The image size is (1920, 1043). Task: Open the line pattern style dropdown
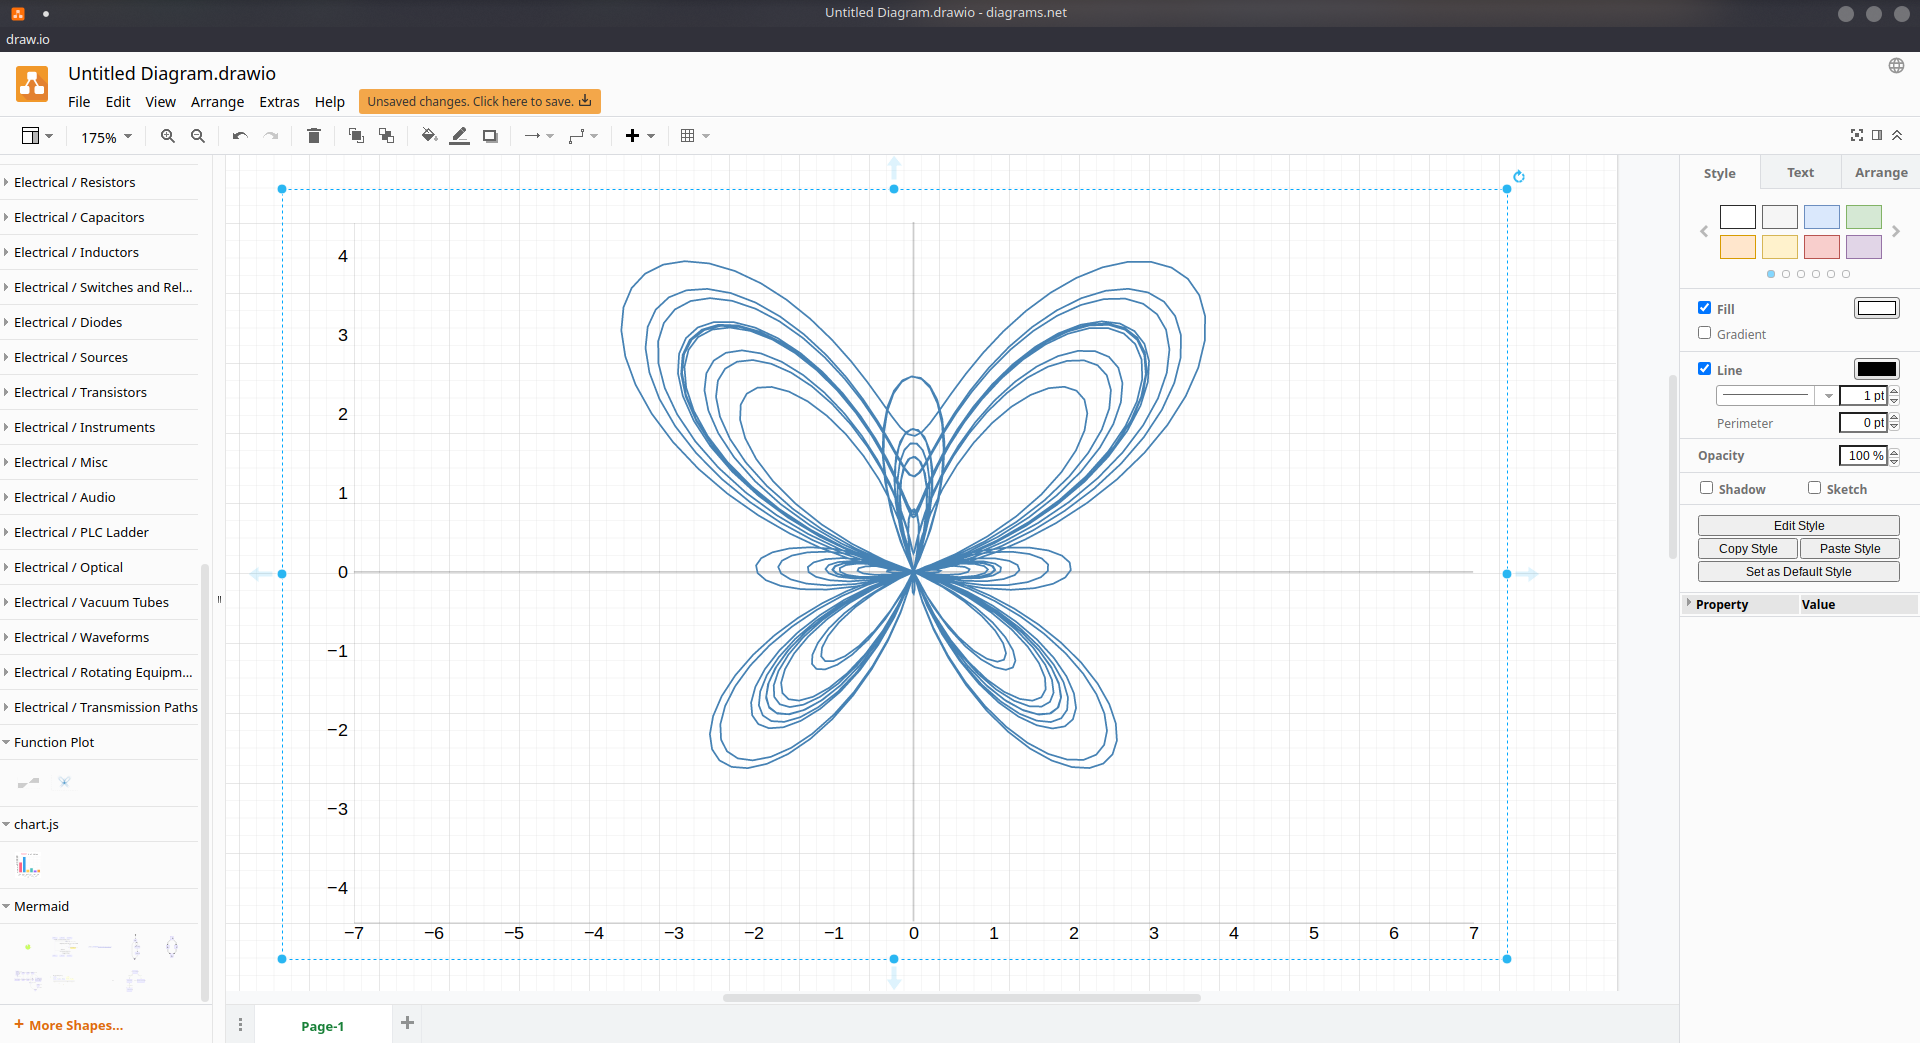point(1777,396)
